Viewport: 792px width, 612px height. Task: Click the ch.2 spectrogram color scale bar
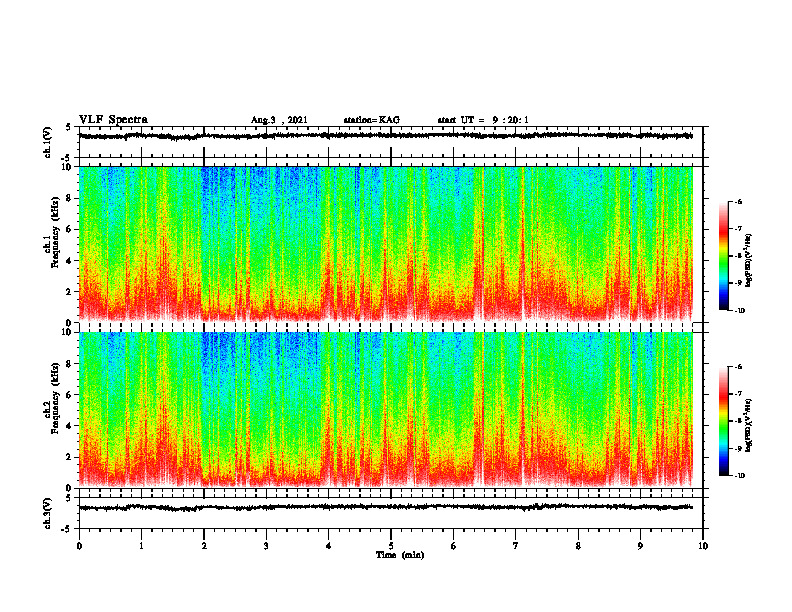pyautogui.click(x=723, y=421)
